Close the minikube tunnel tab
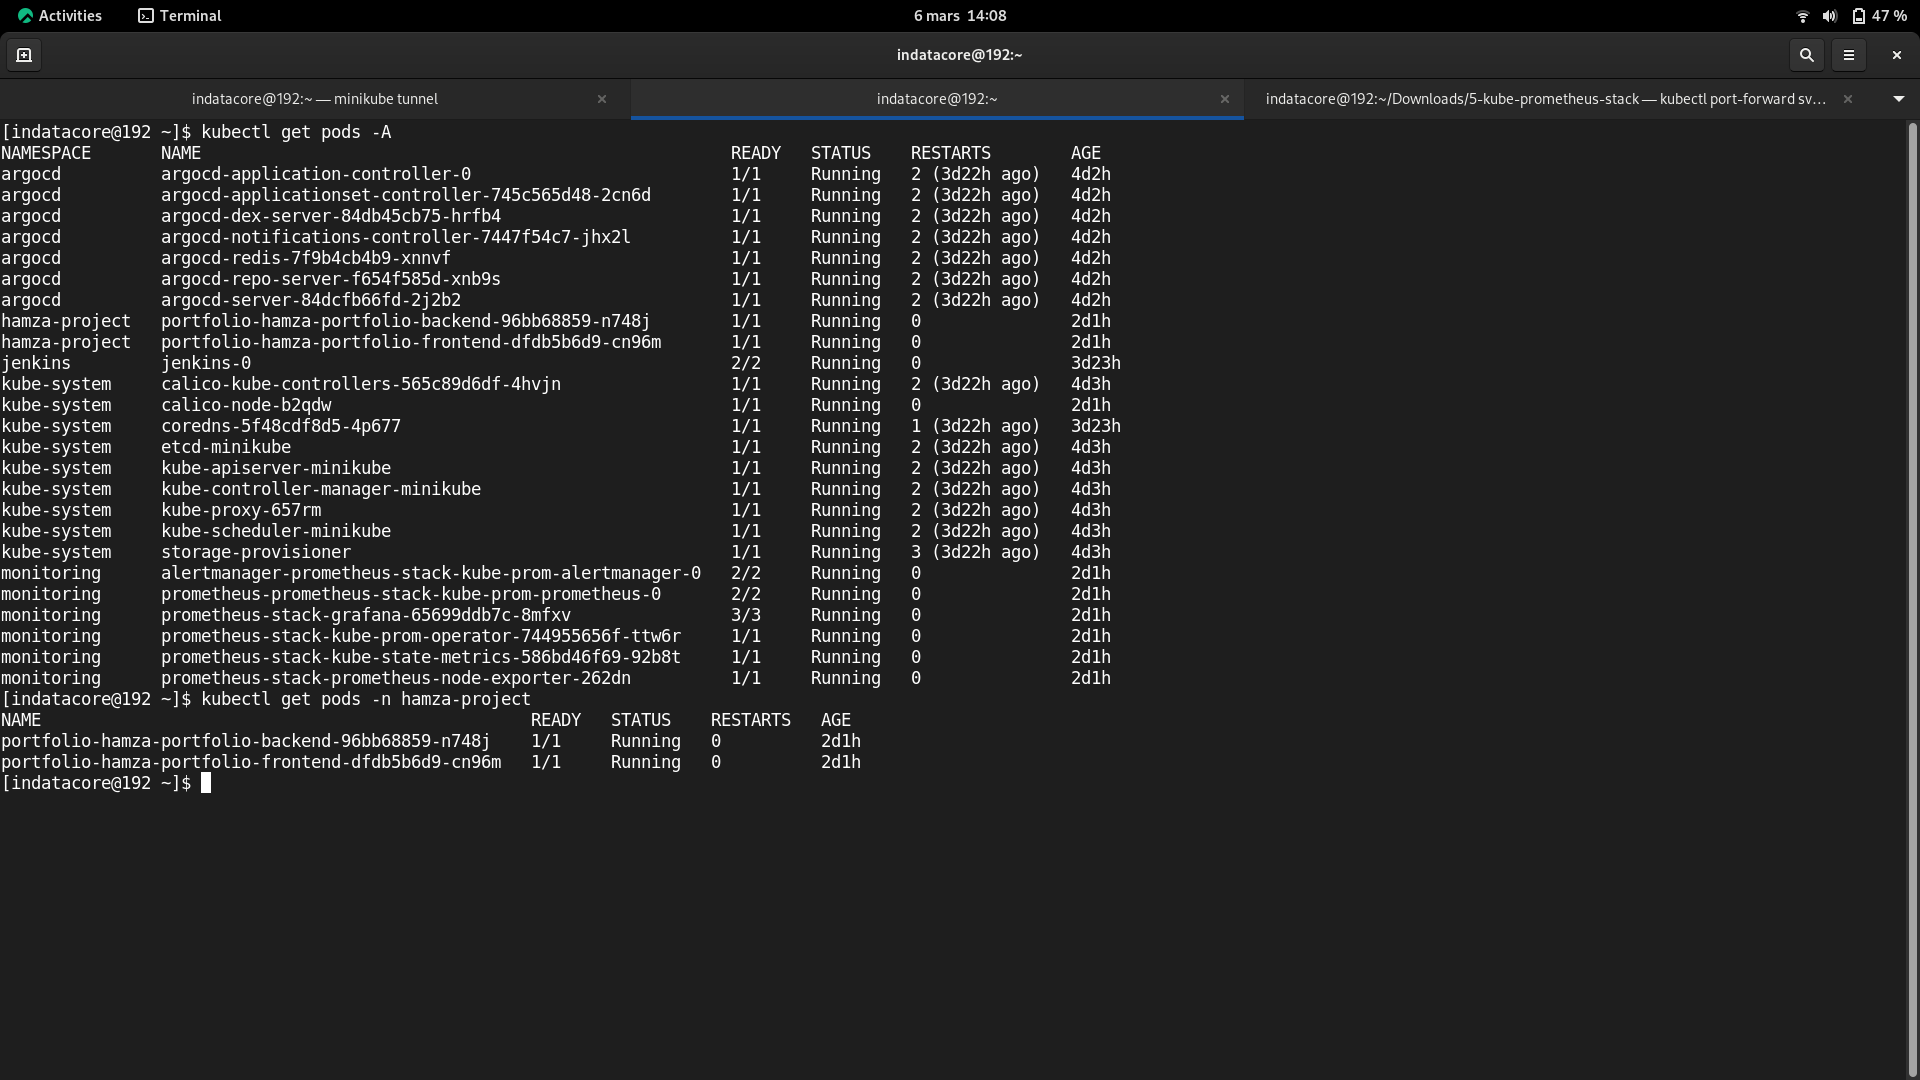 pos(602,98)
